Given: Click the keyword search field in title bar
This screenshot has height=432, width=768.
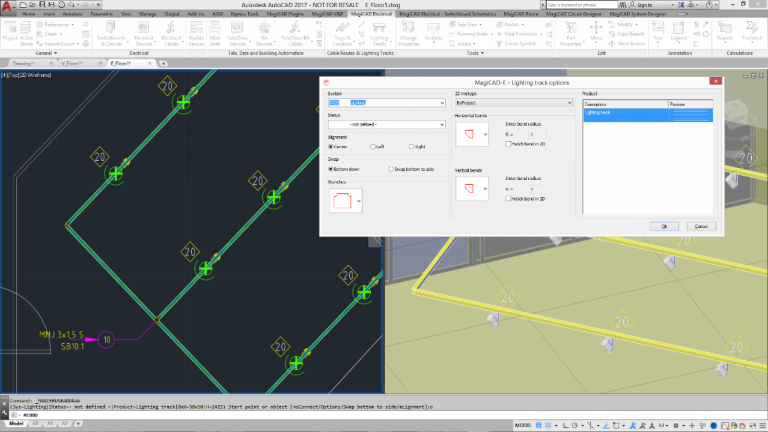Looking at the screenshot, I should 582,5.
